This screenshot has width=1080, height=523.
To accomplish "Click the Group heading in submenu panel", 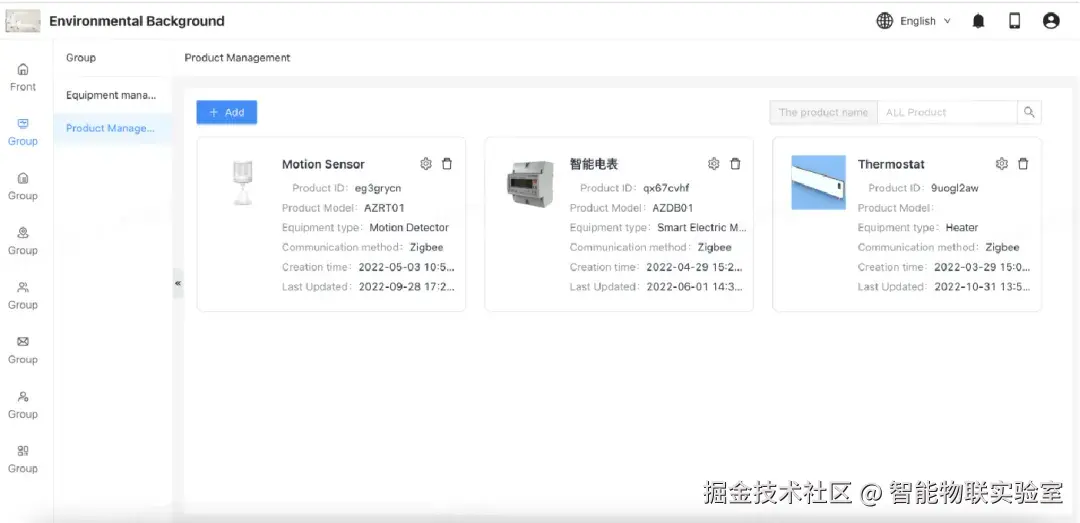I will pyautogui.click(x=81, y=58).
